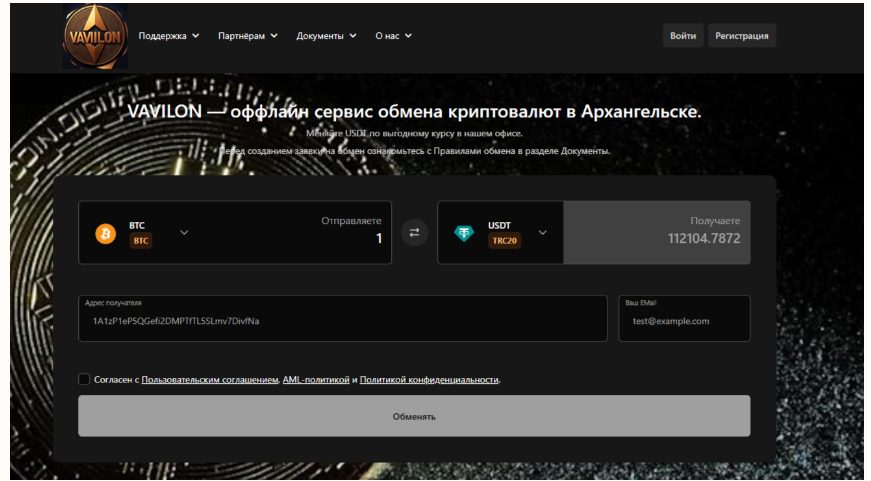Click the Войти button

pos(683,36)
